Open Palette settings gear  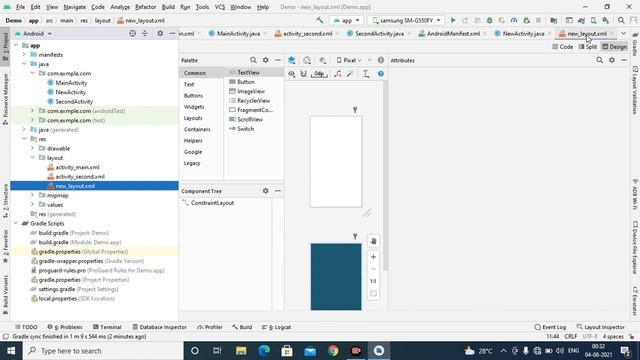click(x=265, y=60)
